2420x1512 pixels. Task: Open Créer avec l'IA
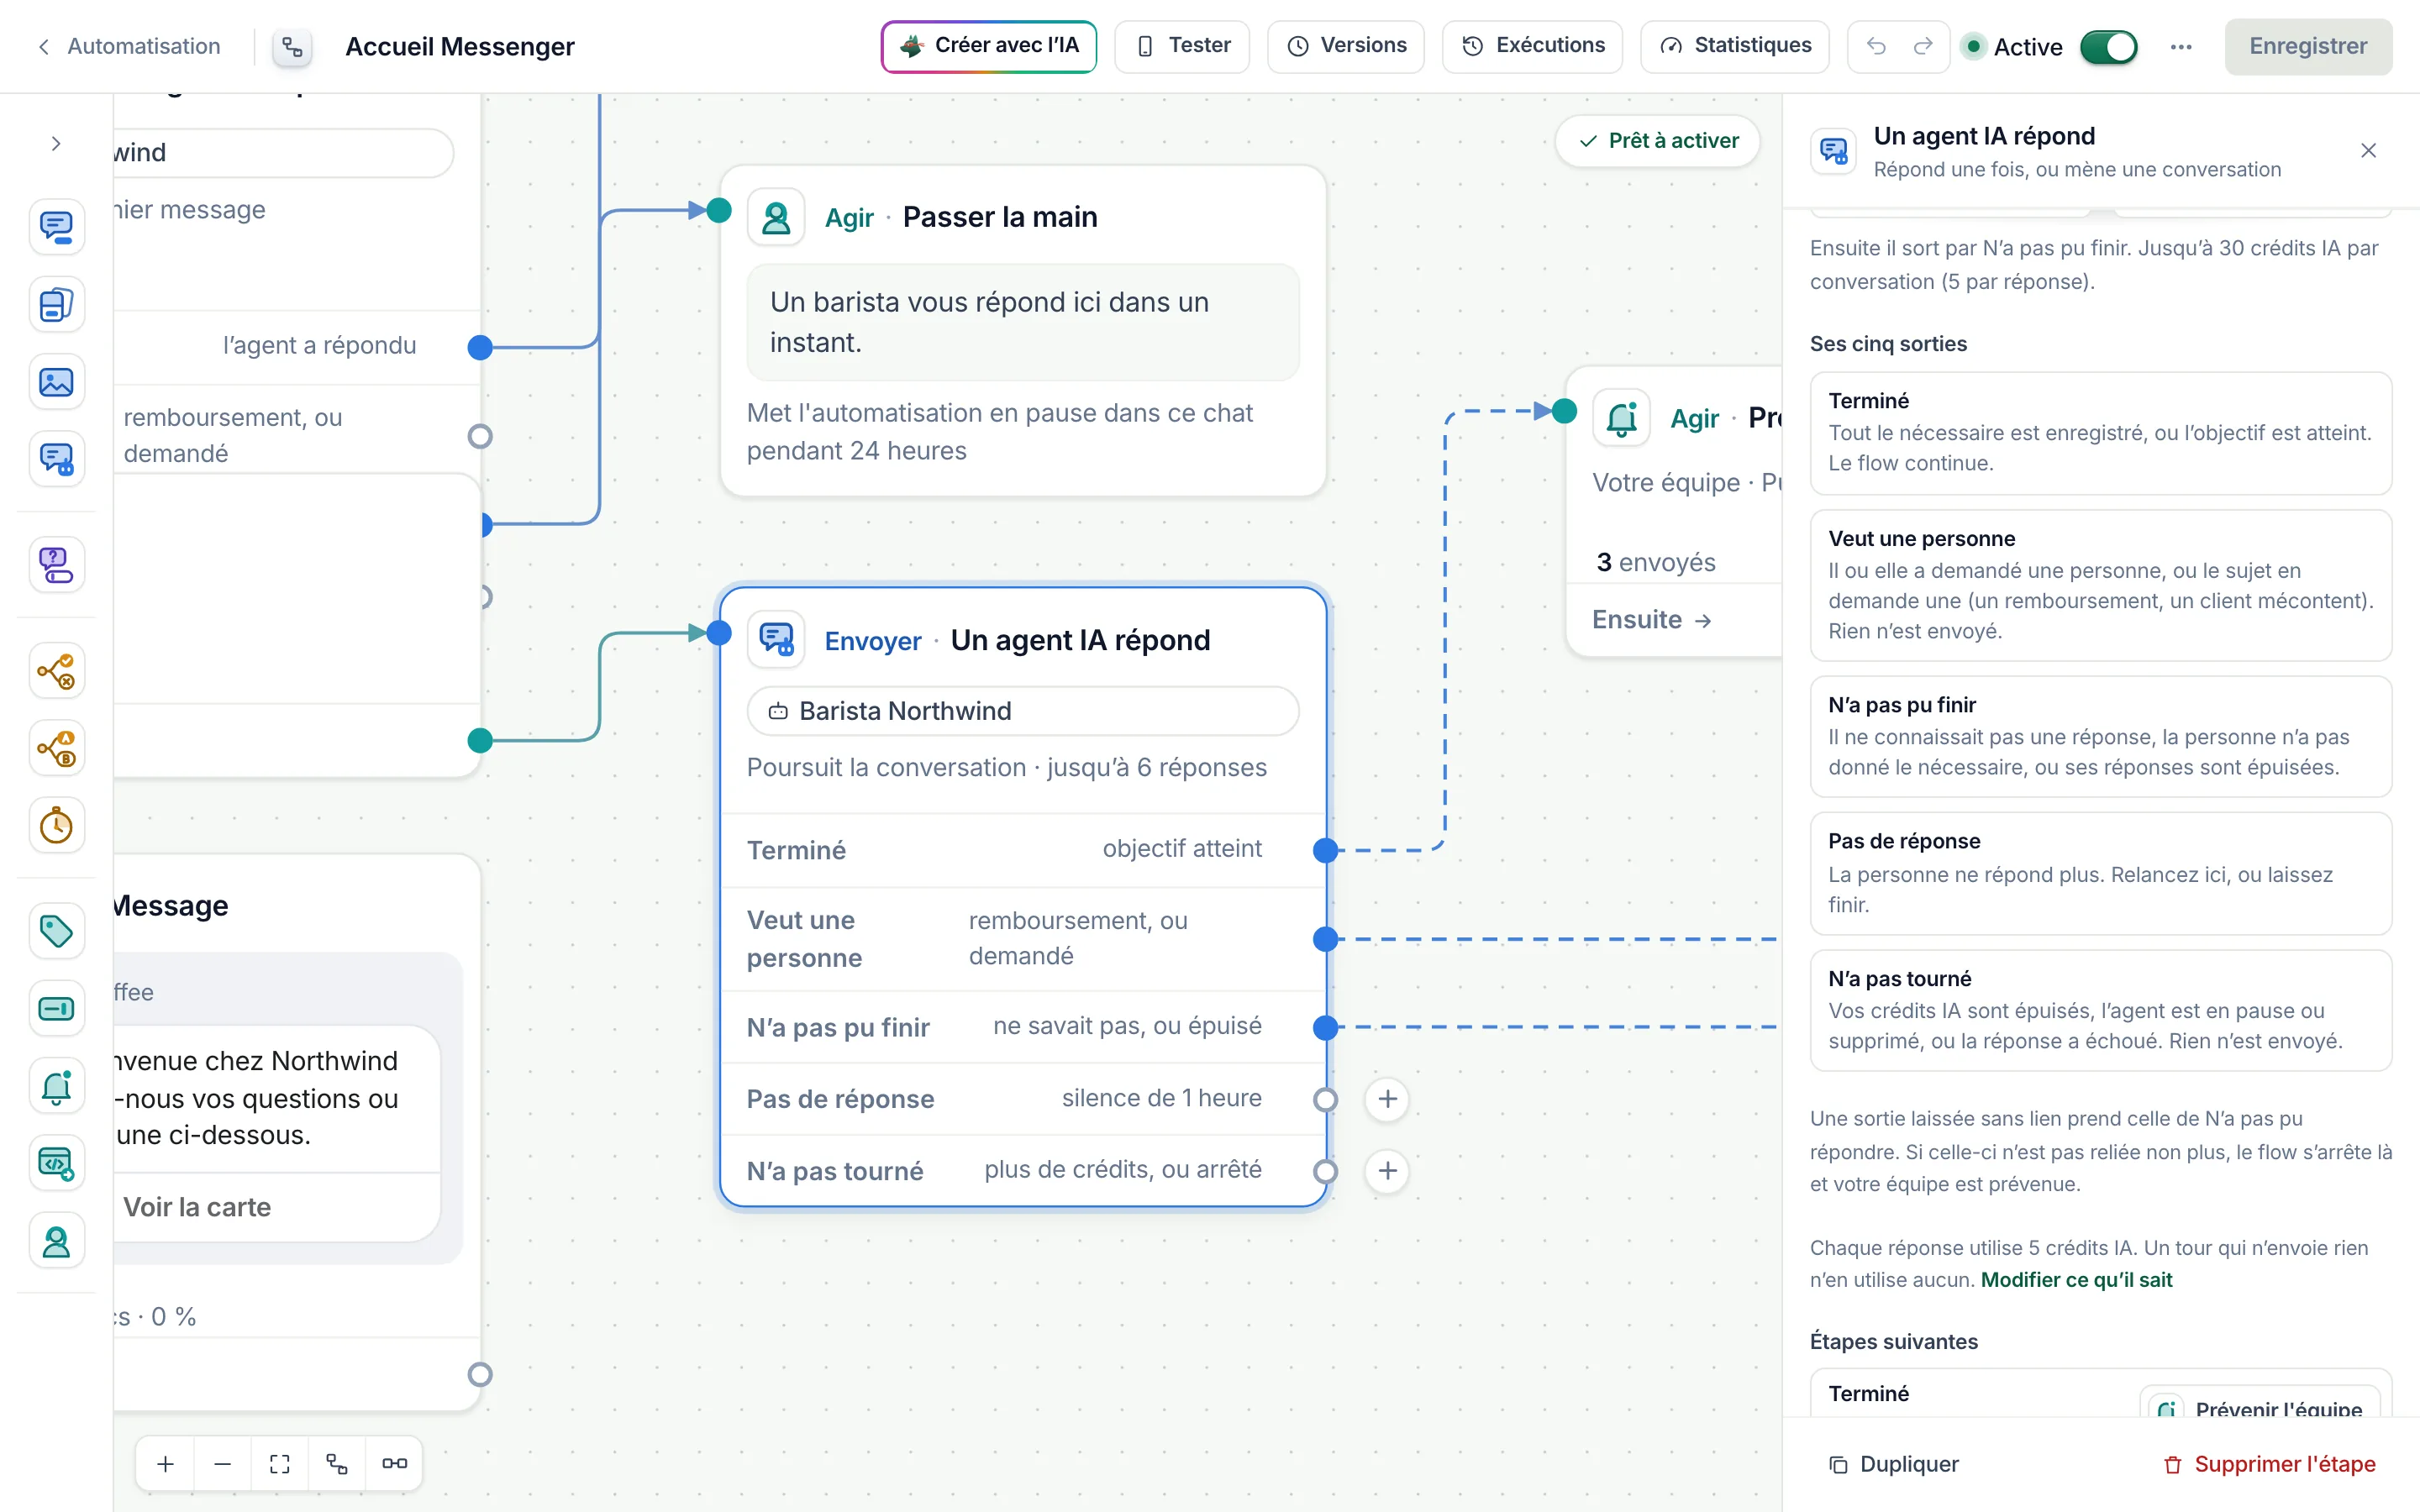tap(988, 46)
